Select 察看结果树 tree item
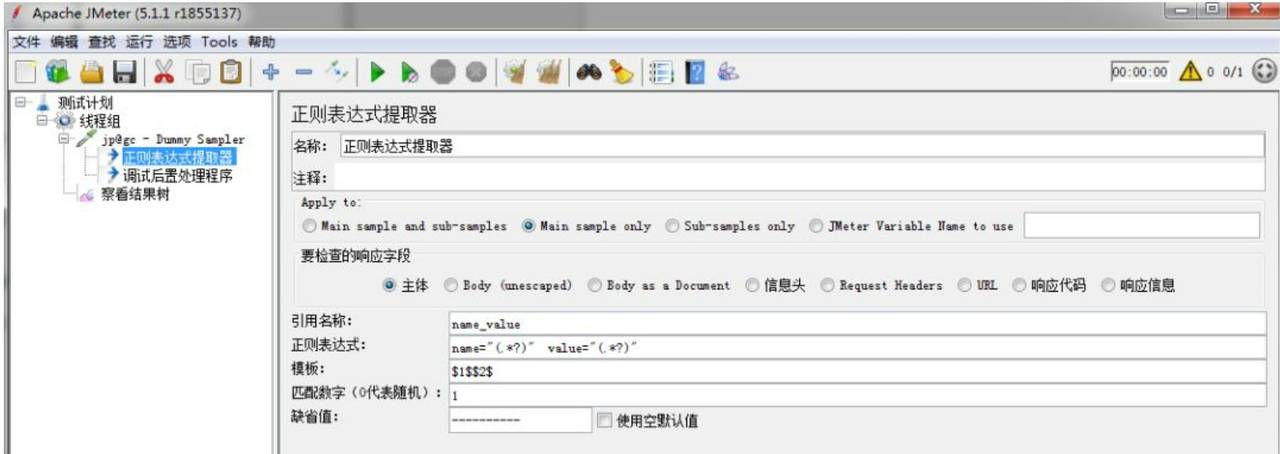Screen dimensions: 1280x454 pos(135,194)
